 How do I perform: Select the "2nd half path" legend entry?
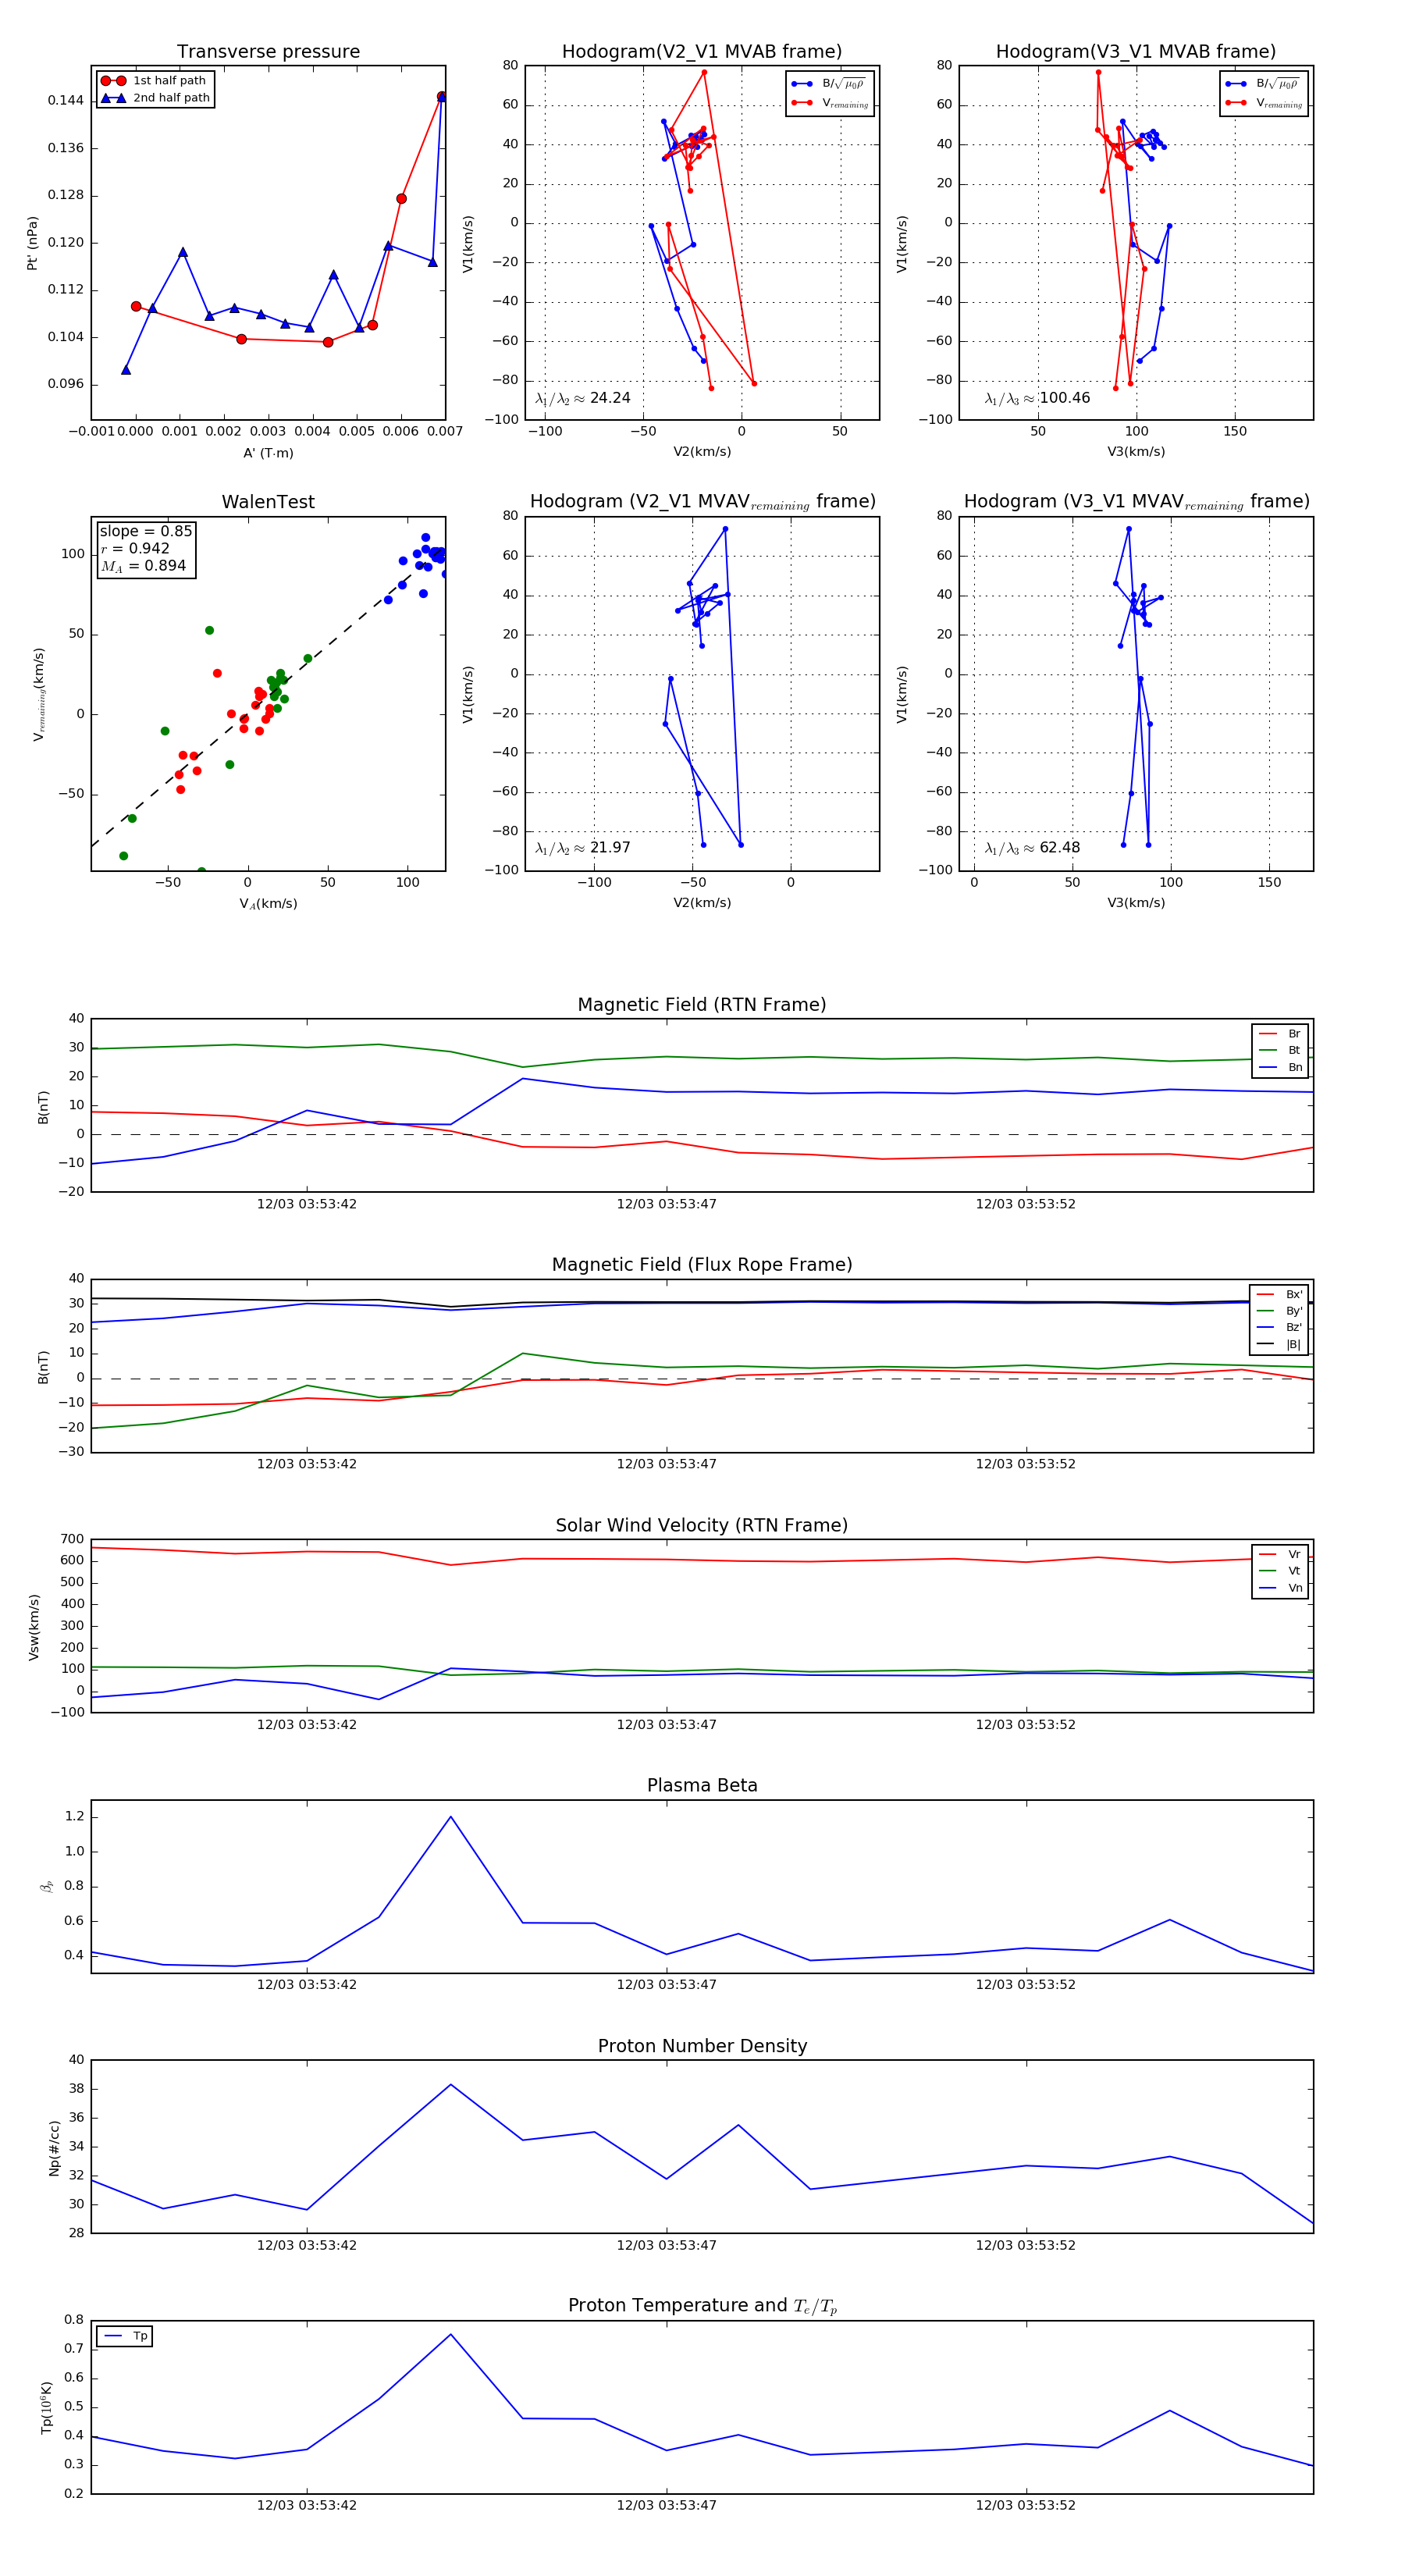click(x=155, y=98)
